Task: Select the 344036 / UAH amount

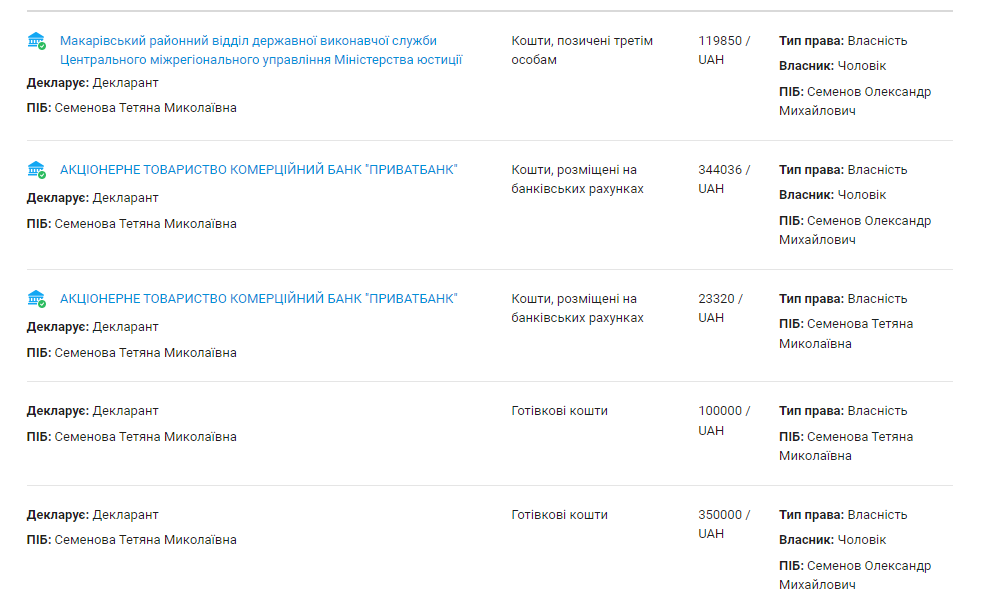Action: coord(724,179)
